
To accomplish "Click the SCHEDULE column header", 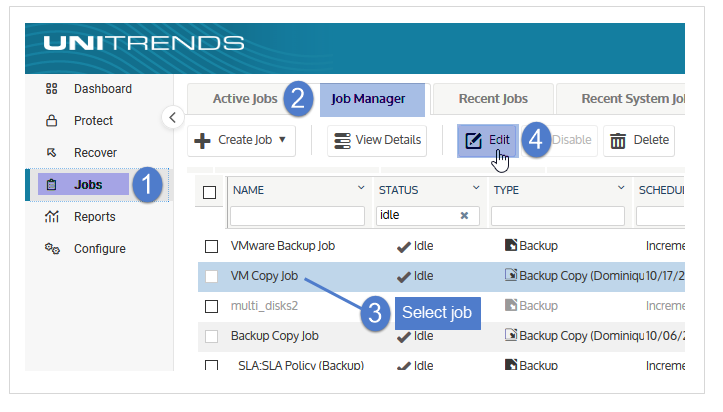I will point(661,190).
